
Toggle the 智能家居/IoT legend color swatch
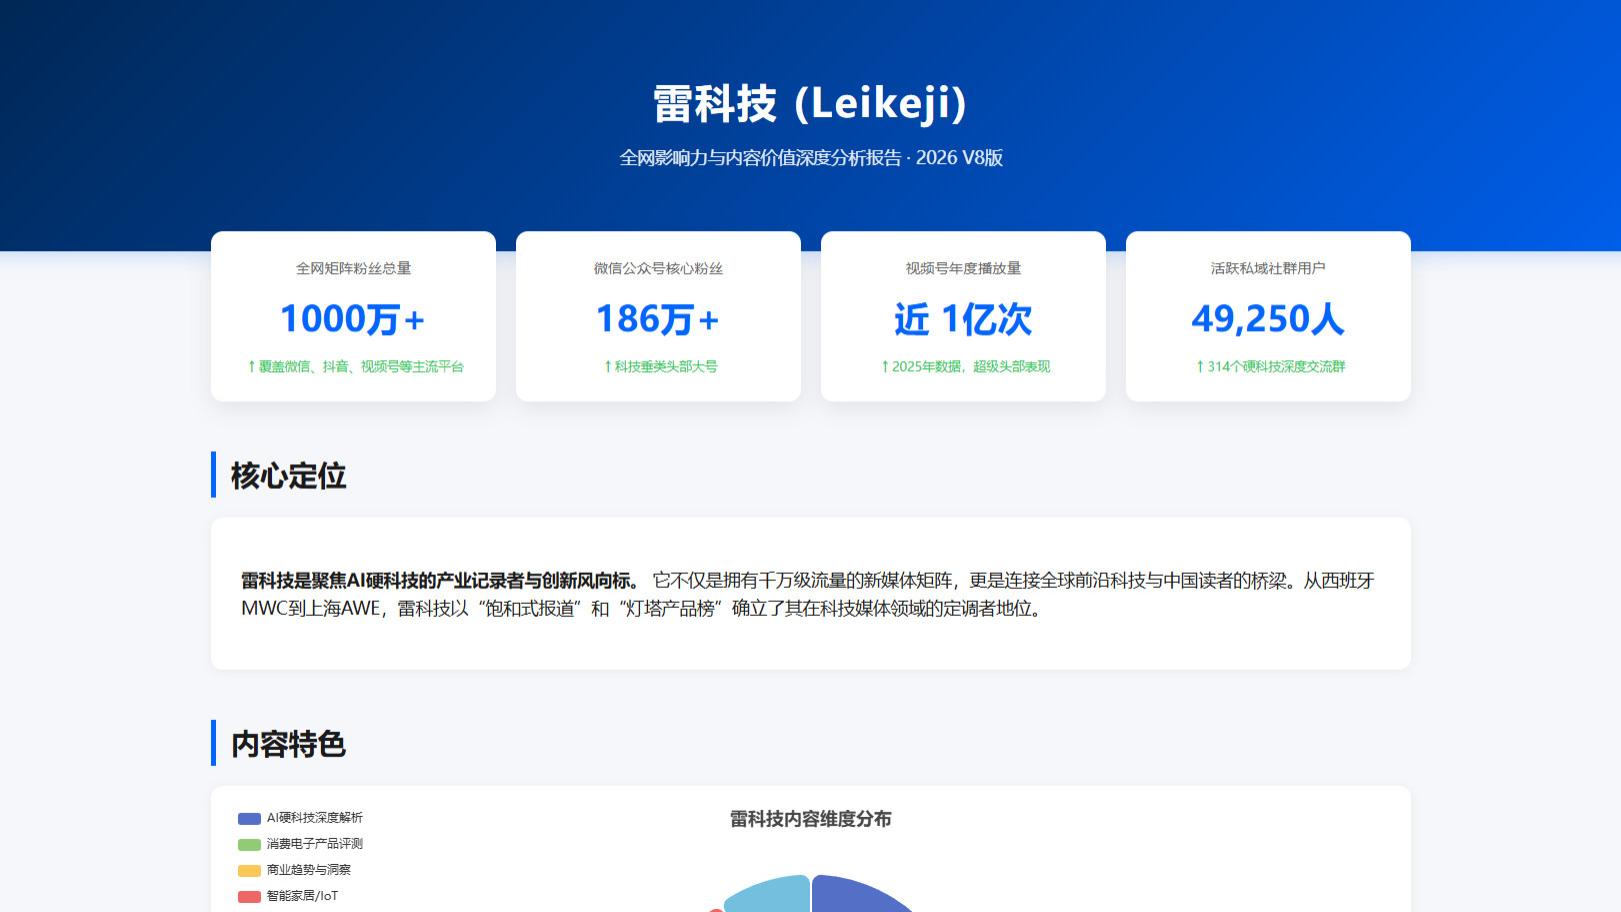point(249,897)
